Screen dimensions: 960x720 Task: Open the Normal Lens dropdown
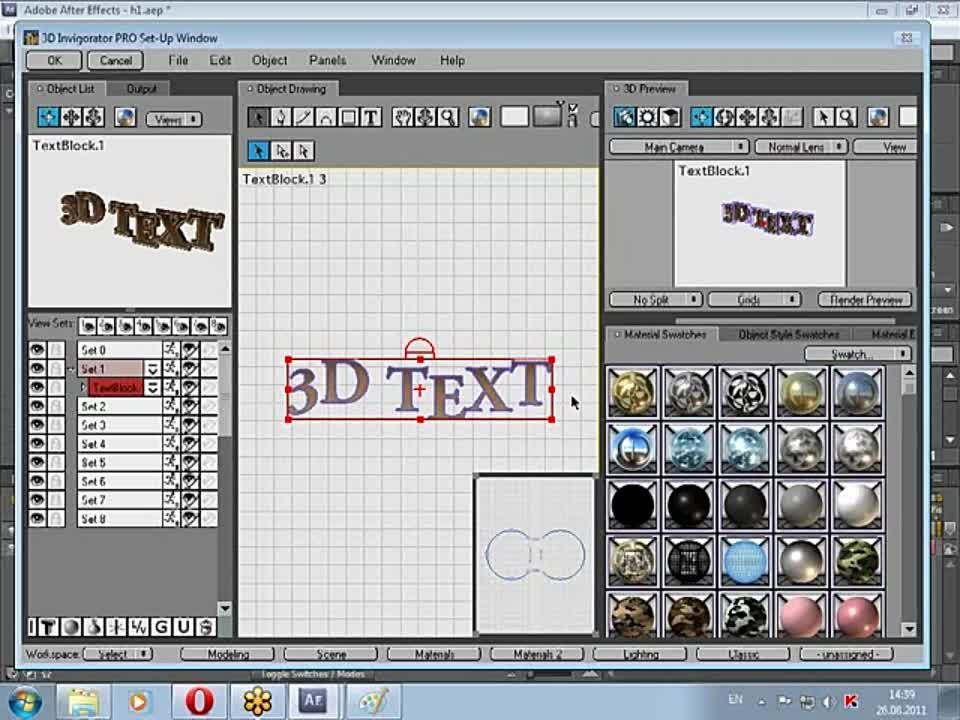(801, 147)
